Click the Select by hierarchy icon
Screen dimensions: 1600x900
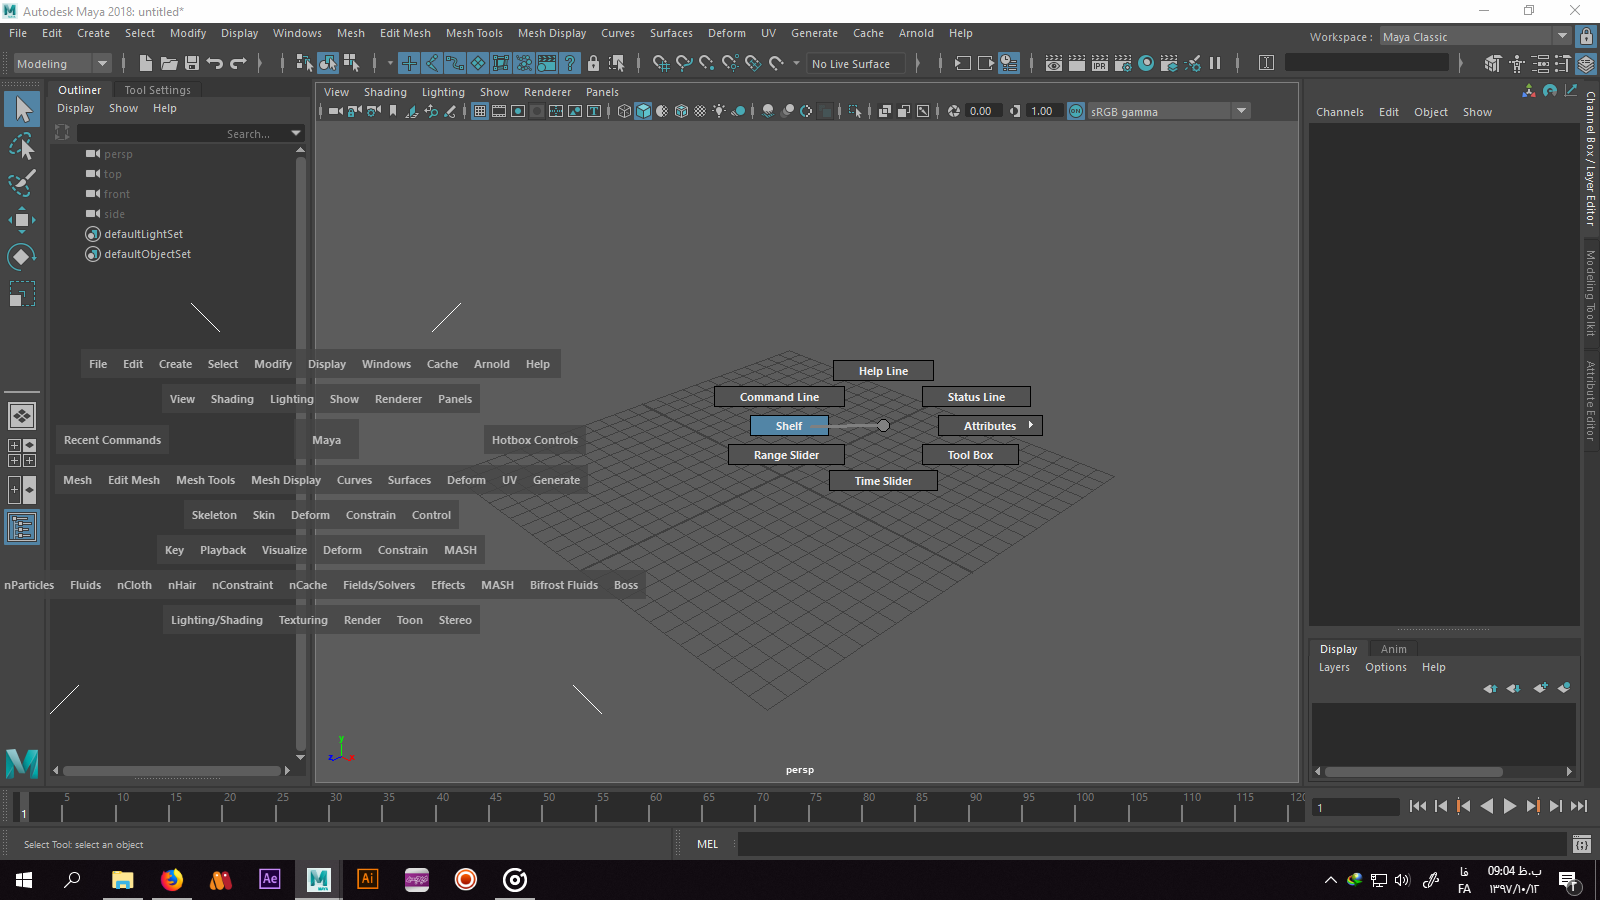click(305, 63)
